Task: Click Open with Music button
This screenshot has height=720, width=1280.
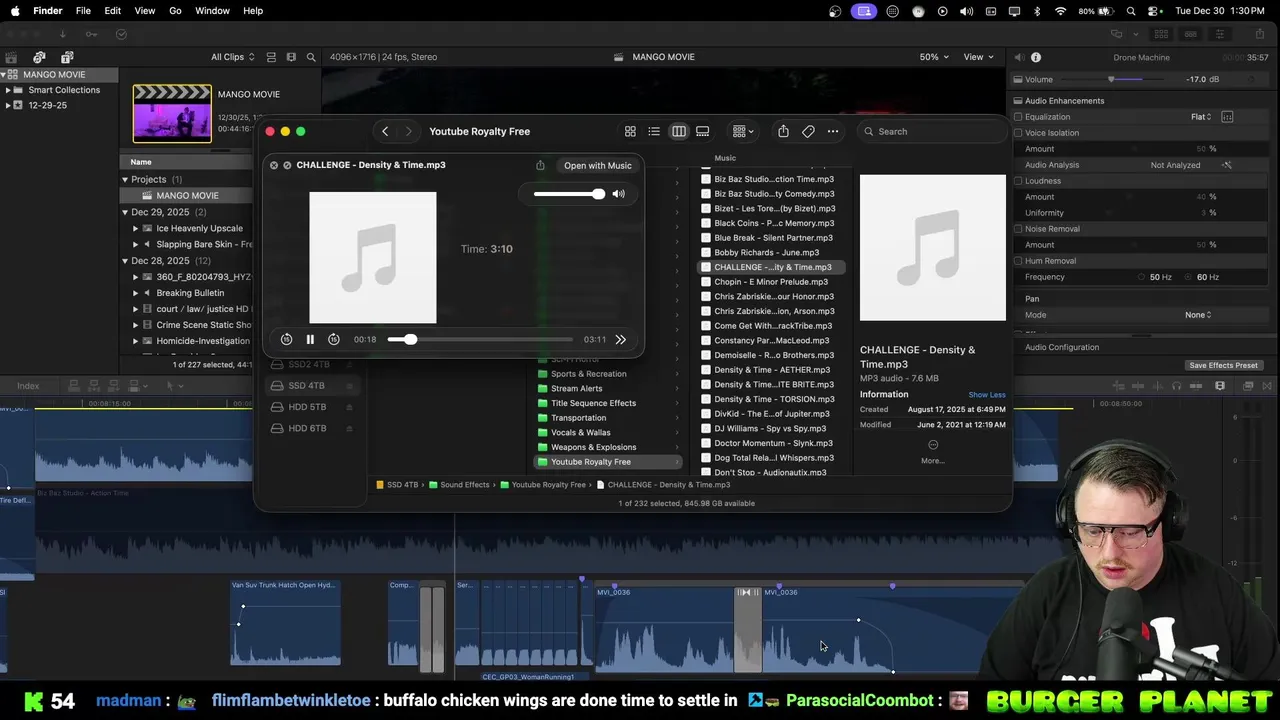Action: pos(597,165)
